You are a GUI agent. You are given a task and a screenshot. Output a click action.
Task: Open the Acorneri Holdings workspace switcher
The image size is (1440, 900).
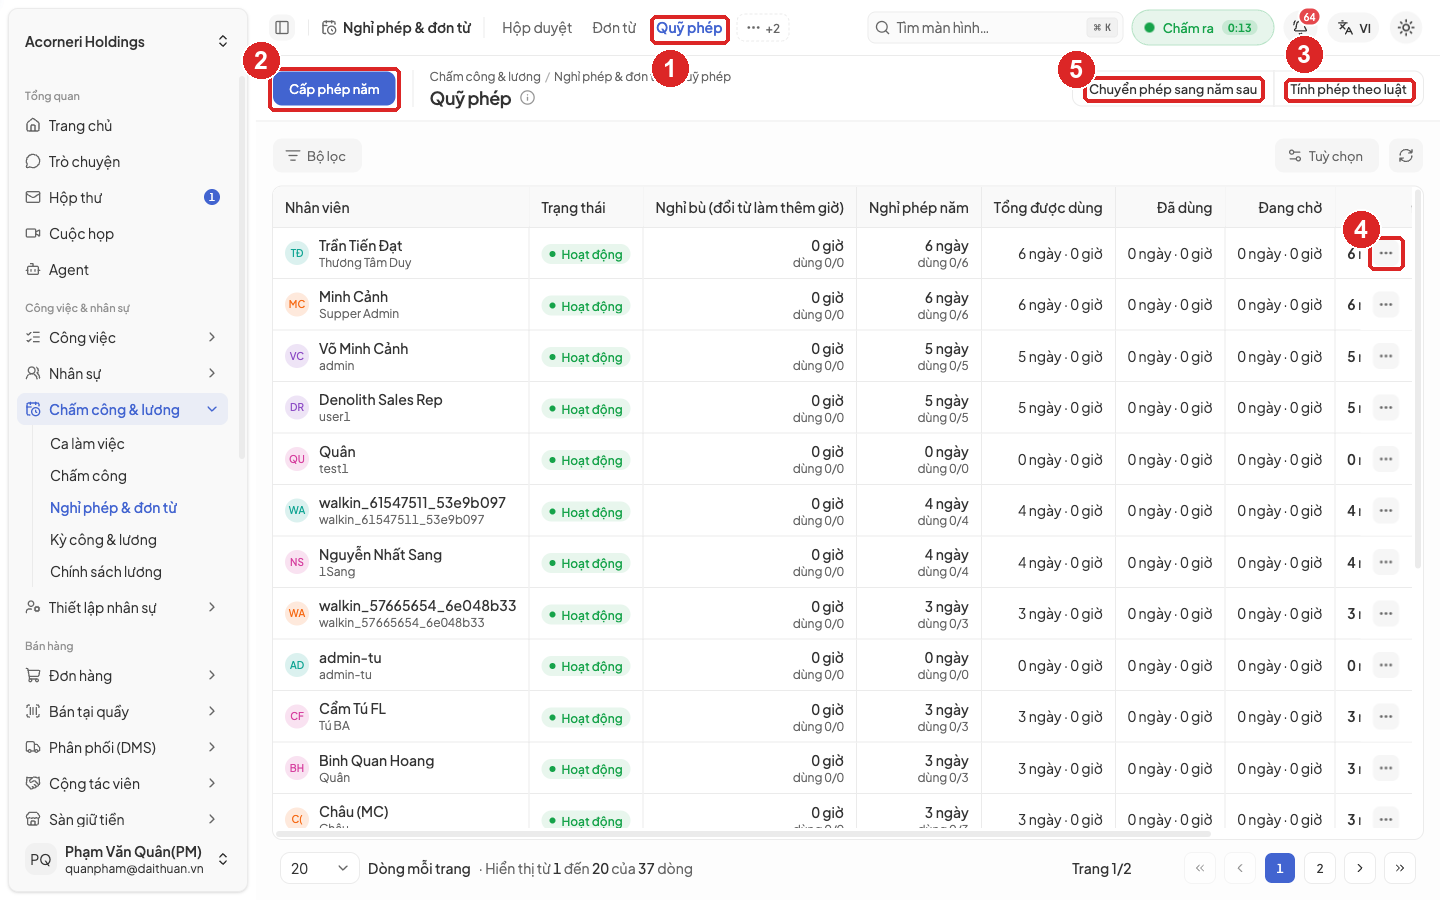pyautogui.click(x=126, y=42)
